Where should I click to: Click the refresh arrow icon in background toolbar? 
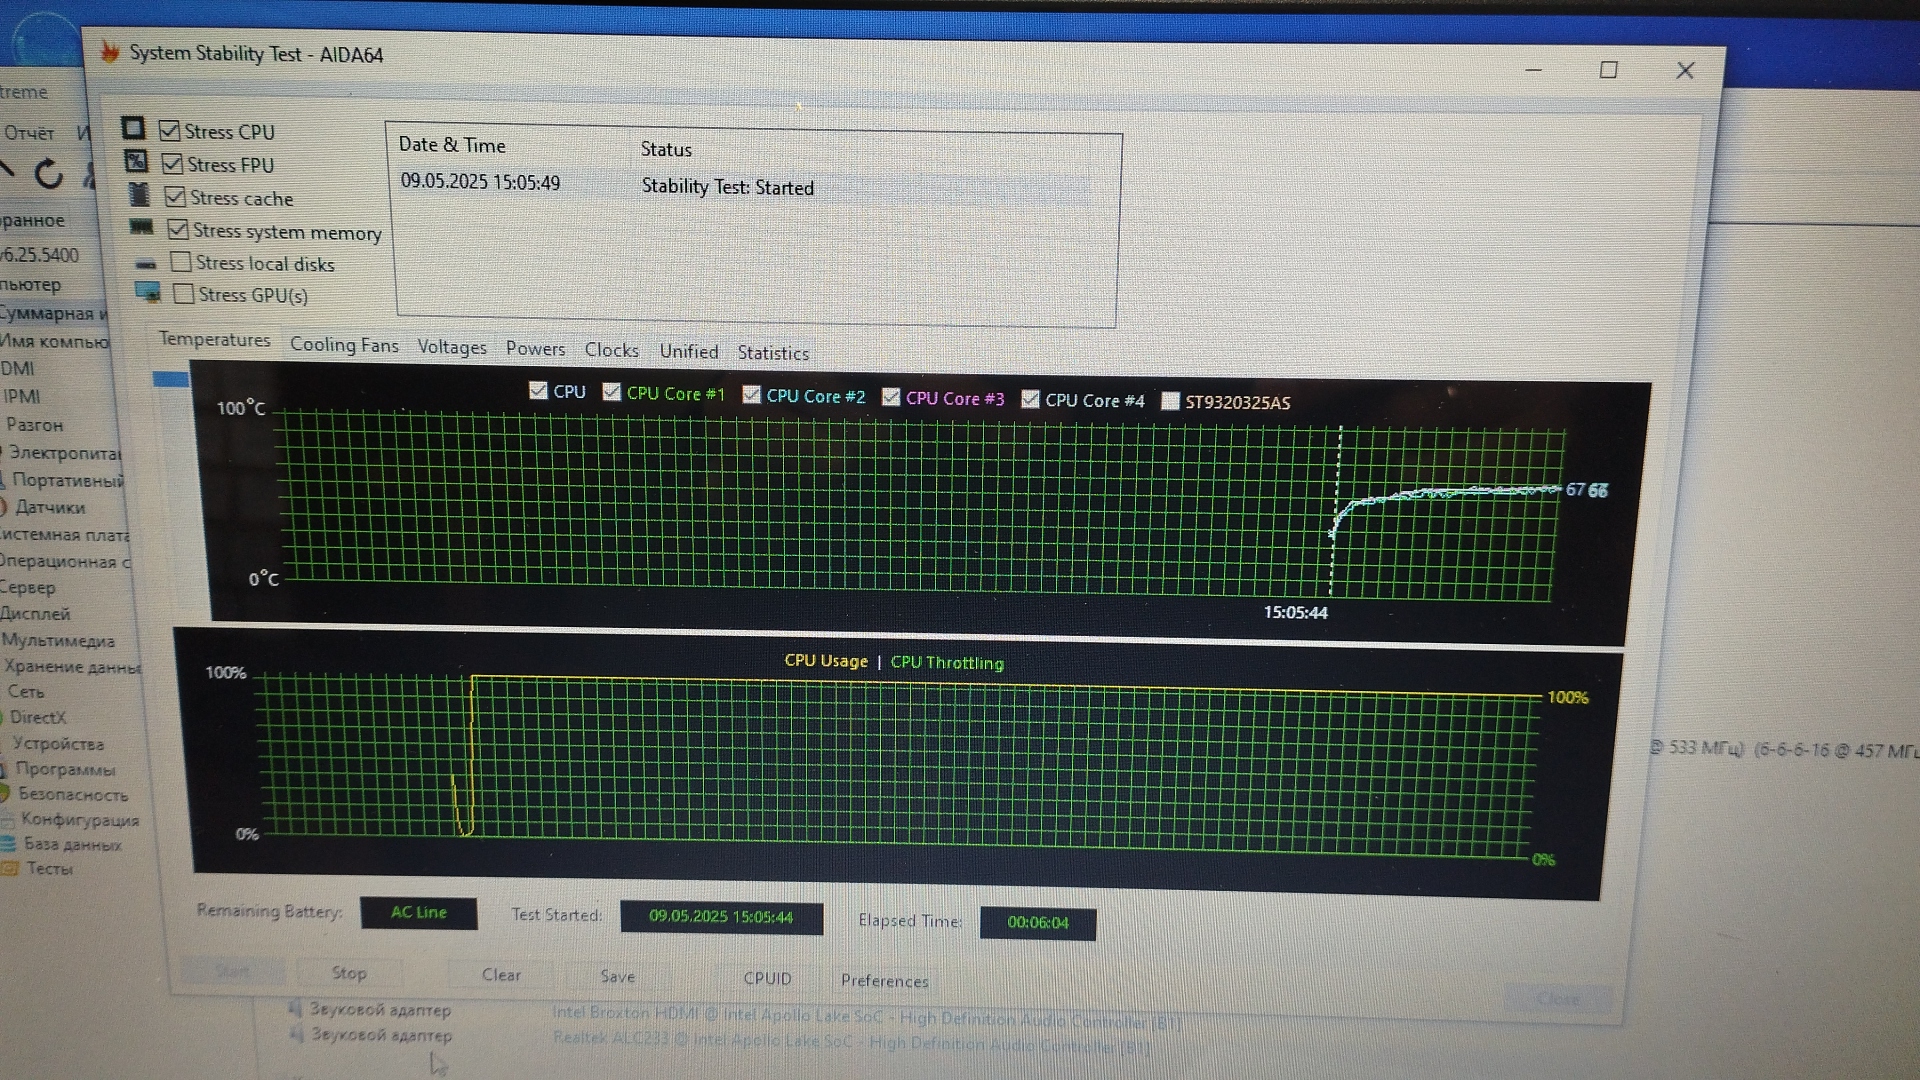48,174
